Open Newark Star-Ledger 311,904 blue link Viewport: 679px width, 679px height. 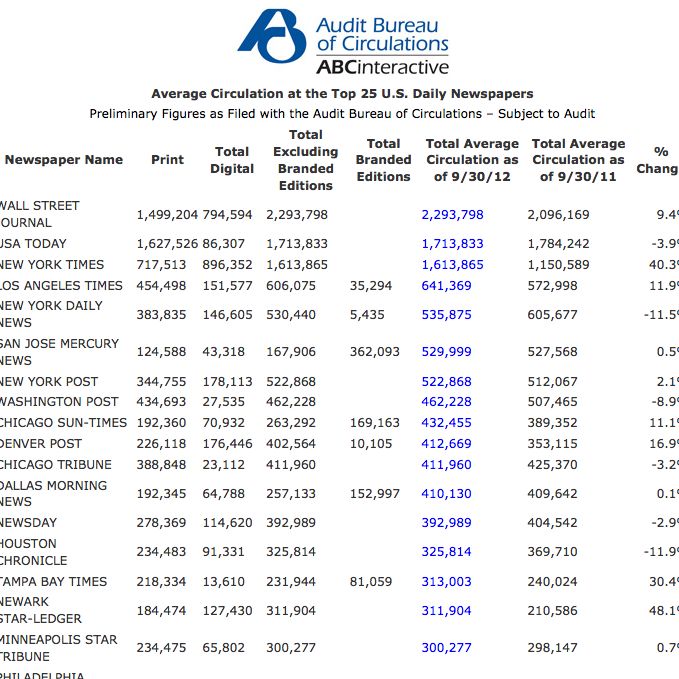446,611
